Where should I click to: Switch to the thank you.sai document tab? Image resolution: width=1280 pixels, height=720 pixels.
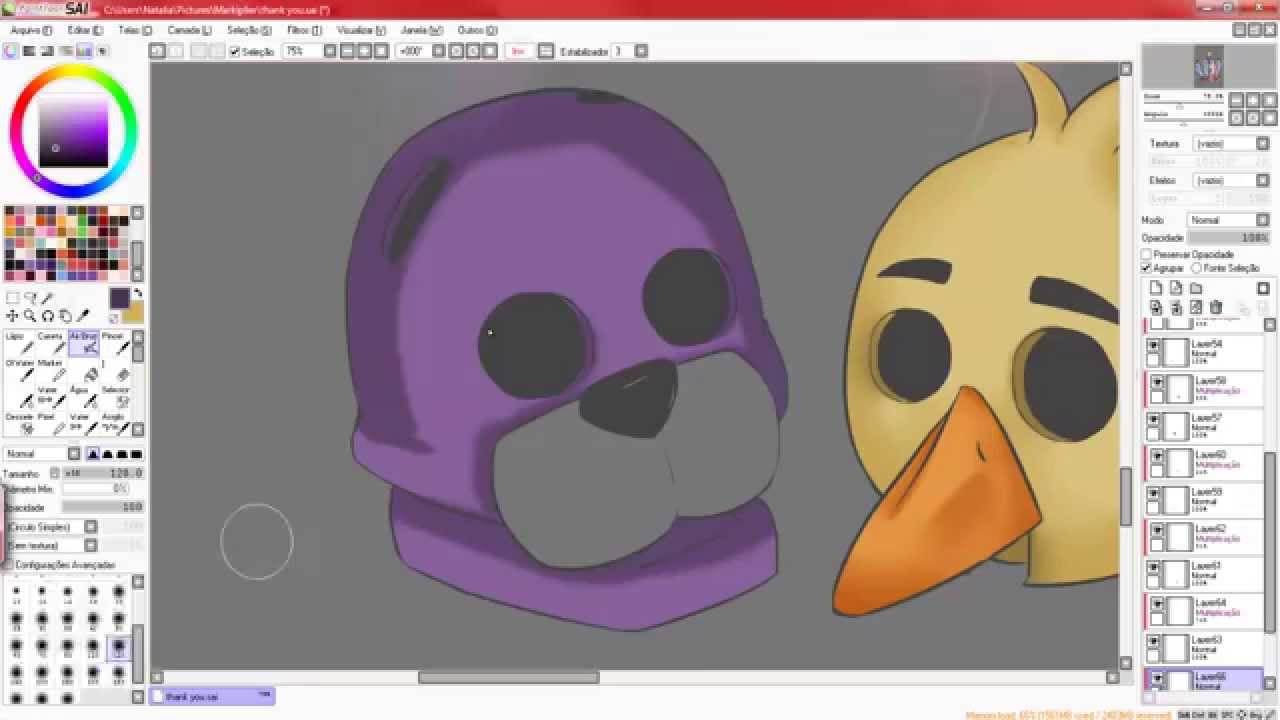[x=212, y=696]
